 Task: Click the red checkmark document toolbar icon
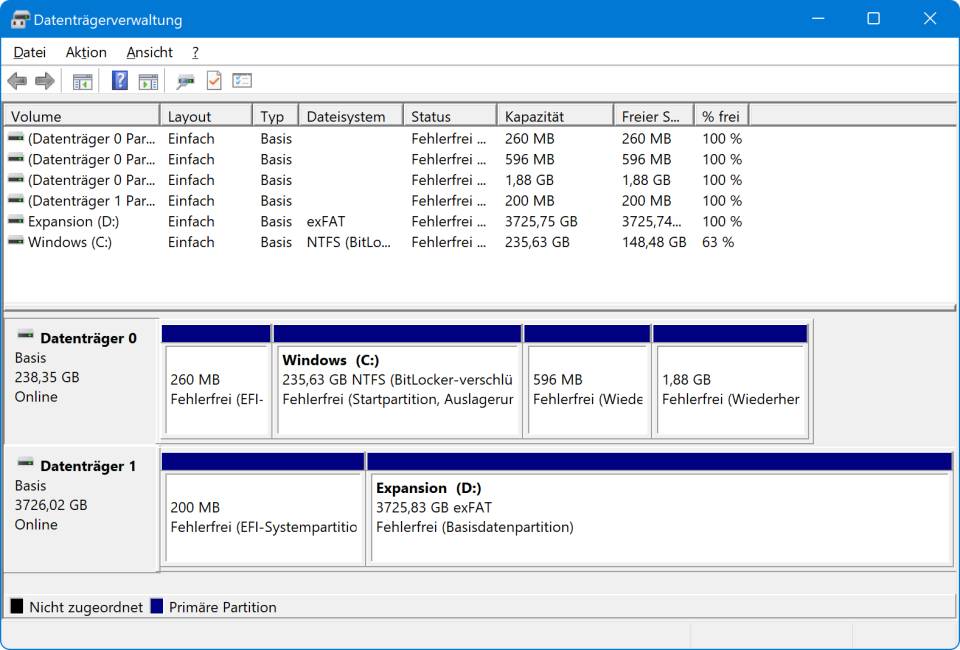214,81
